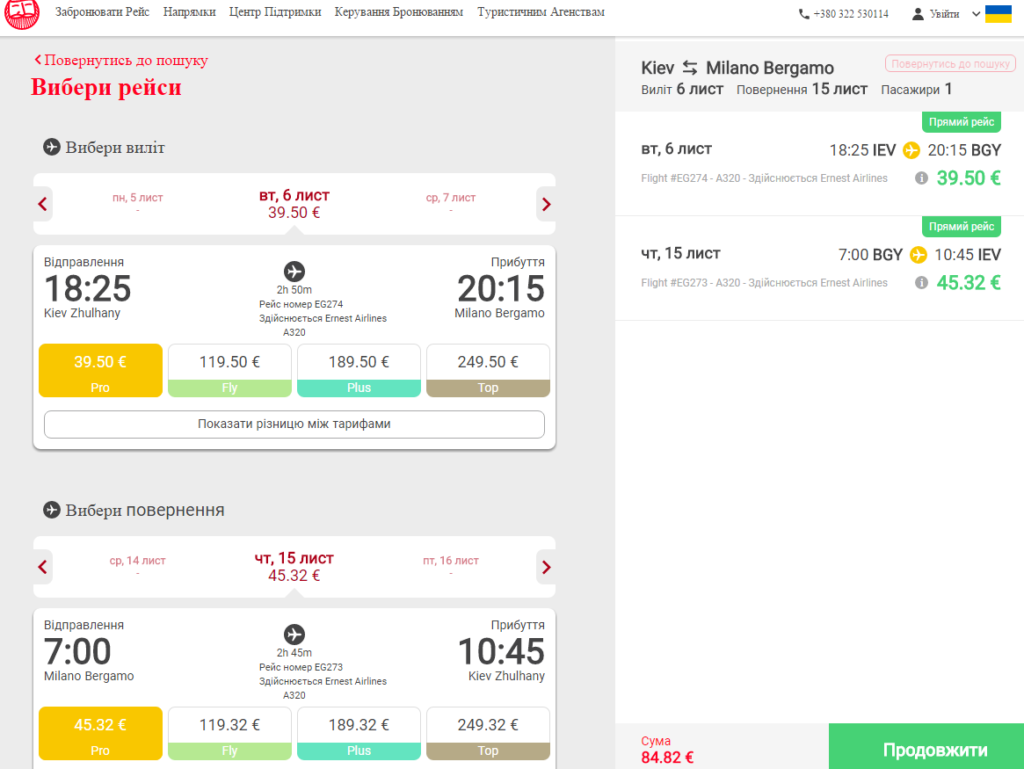Click the user profile icon next to Увійти
This screenshot has height=769, width=1024.
[918, 14]
